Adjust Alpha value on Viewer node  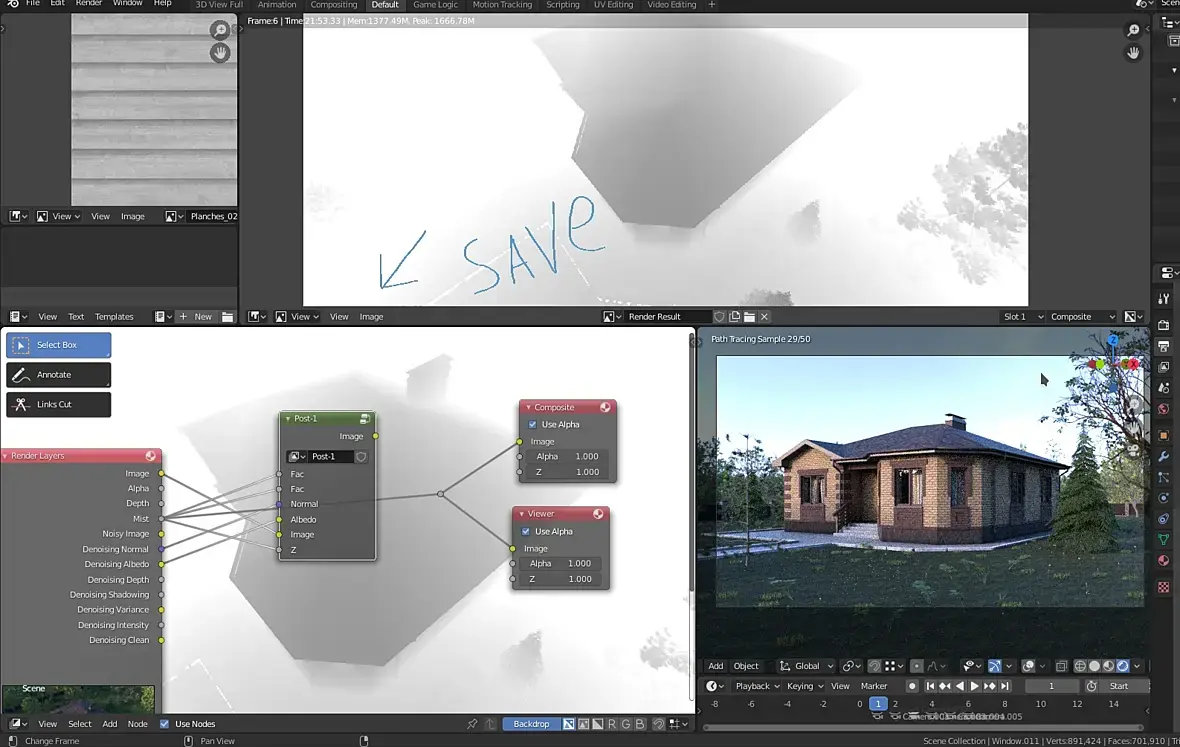pyautogui.click(x=561, y=563)
